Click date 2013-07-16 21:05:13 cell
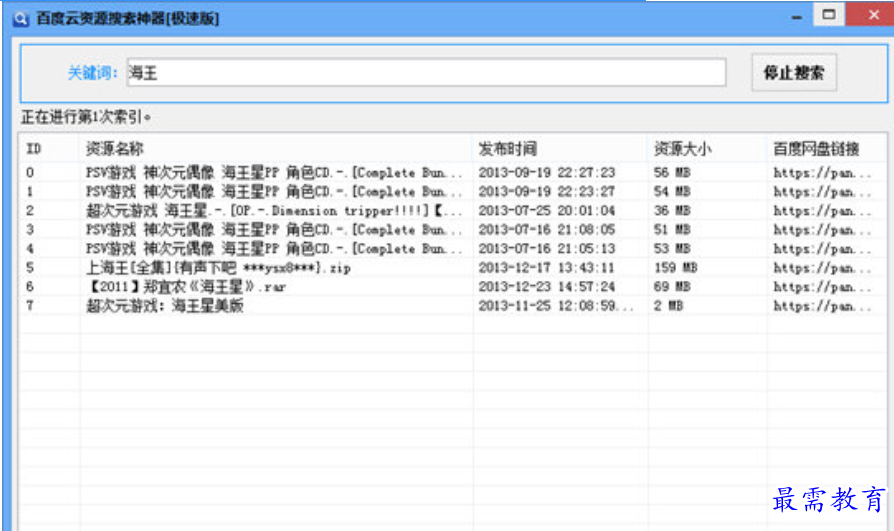 pyautogui.click(x=546, y=249)
